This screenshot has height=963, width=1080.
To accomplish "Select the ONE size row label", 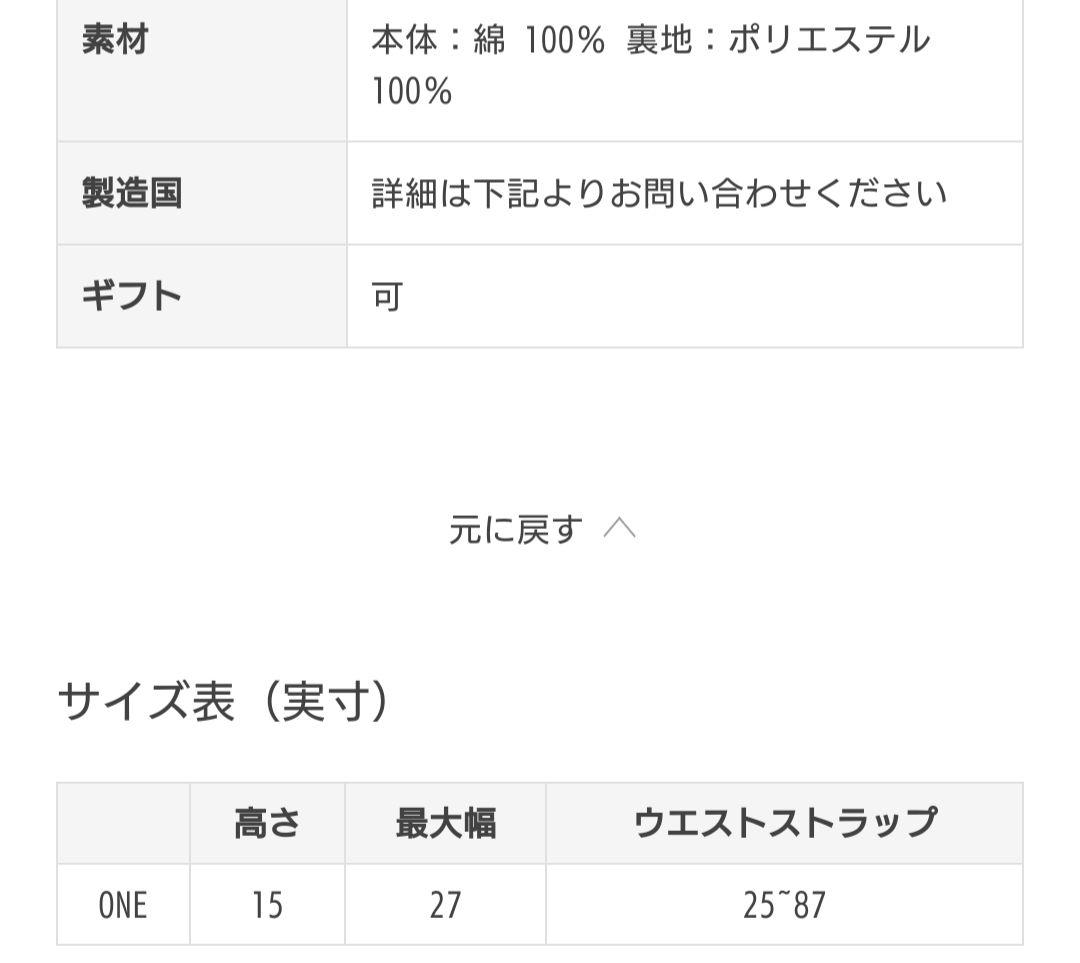I will pyautogui.click(x=123, y=905).
